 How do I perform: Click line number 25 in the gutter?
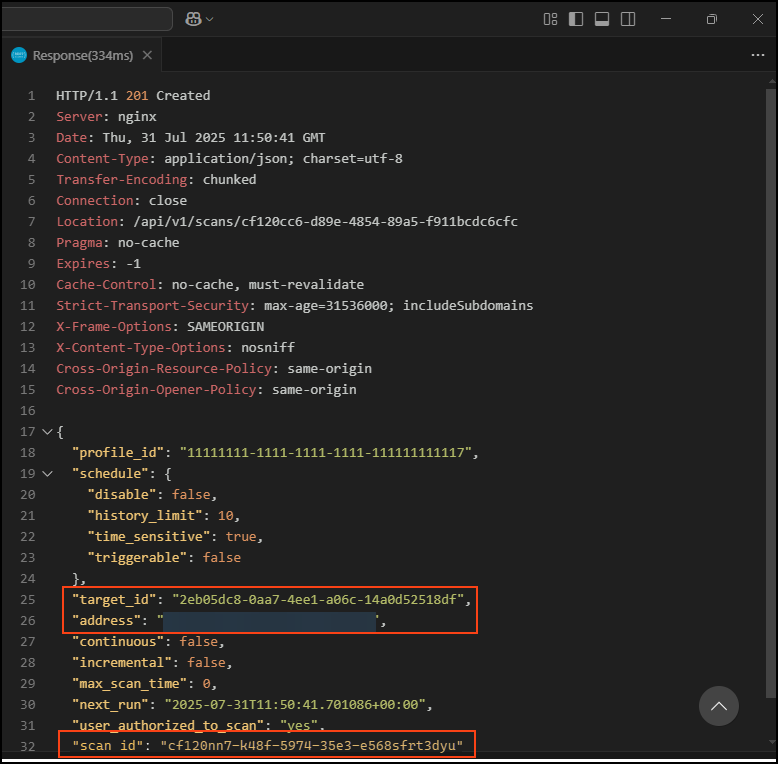(28, 599)
